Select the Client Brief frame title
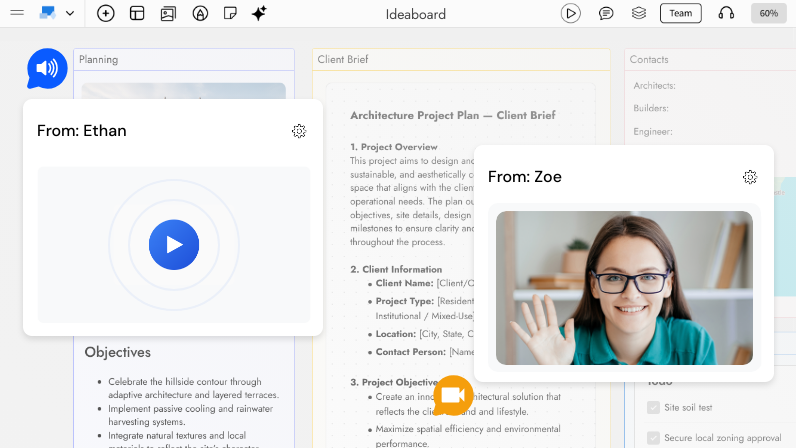796x448 pixels. (x=343, y=59)
